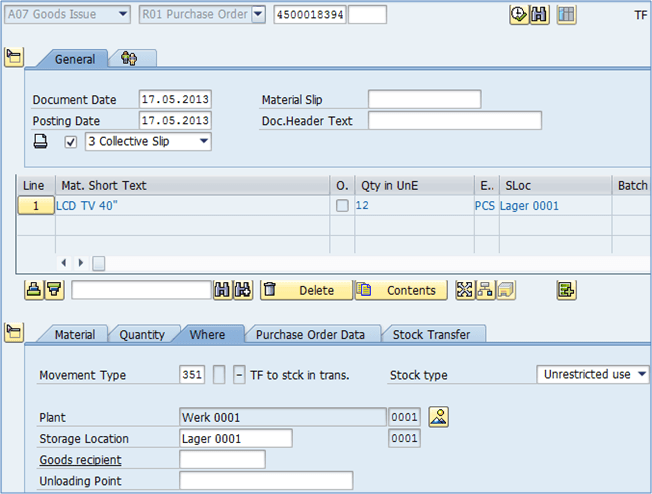652x494 pixels.
Task: Click the item table horizontal scrollbar thumb
Action: (x=99, y=263)
